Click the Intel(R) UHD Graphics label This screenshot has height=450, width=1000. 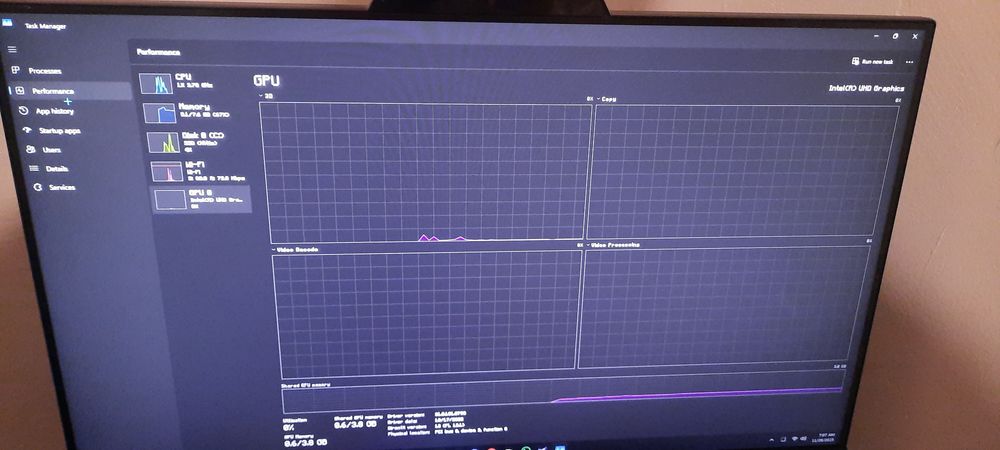(866, 89)
